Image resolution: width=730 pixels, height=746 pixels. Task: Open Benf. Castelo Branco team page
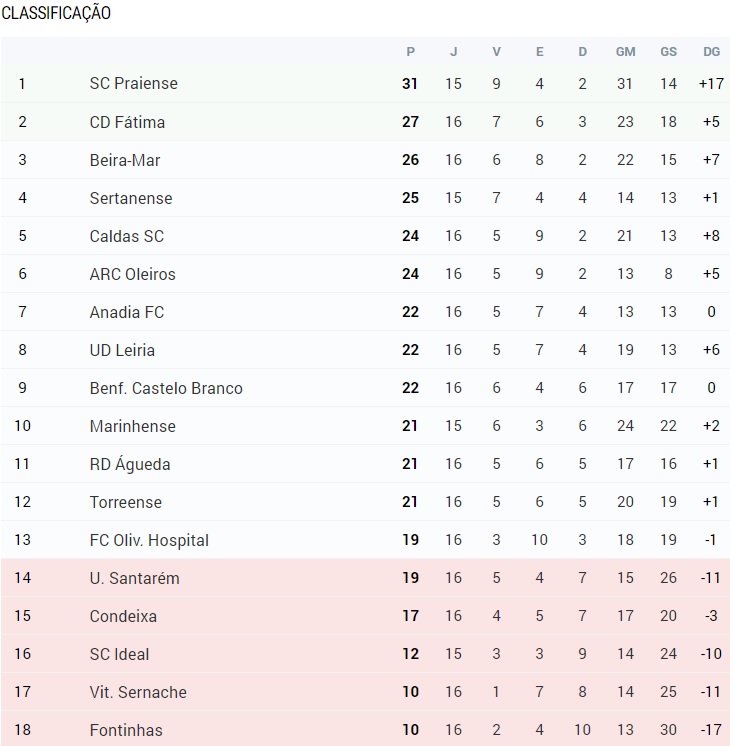pyautogui.click(x=165, y=388)
